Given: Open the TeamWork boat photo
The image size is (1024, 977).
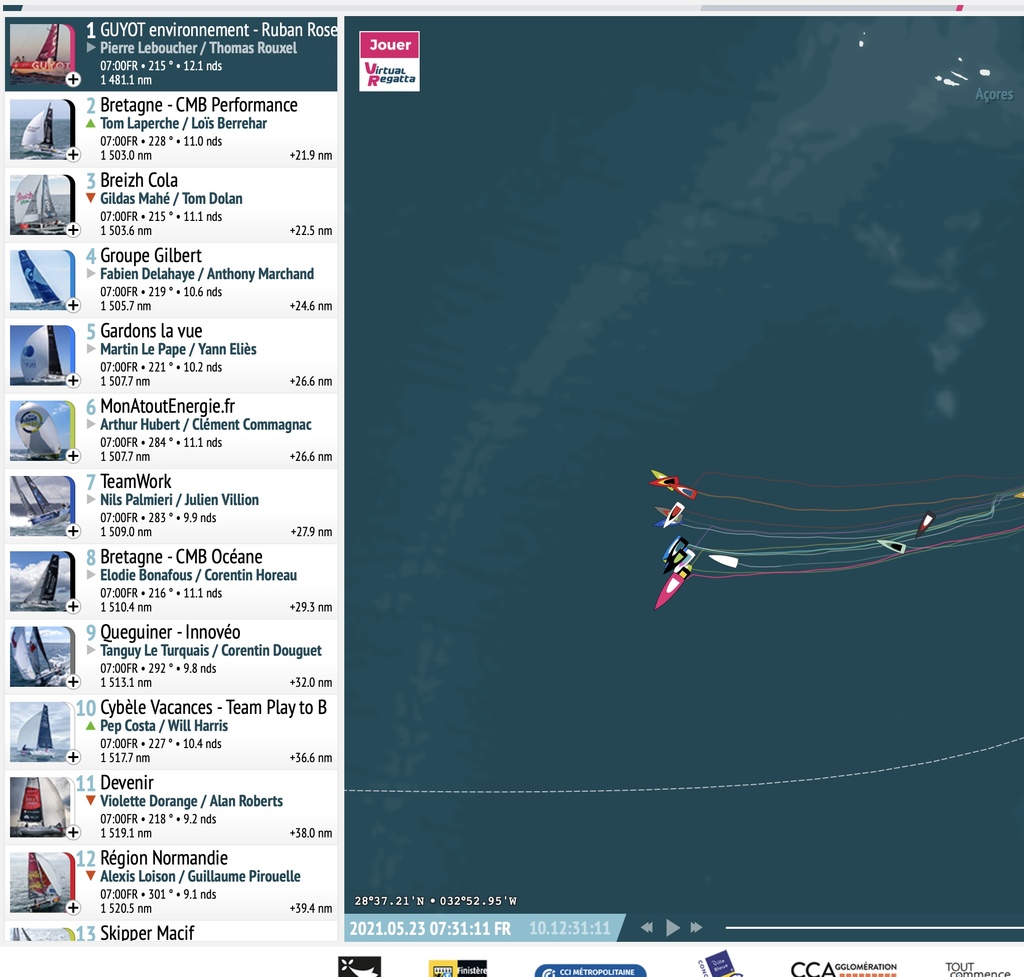Looking at the screenshot, I should (x=42, y=506).
